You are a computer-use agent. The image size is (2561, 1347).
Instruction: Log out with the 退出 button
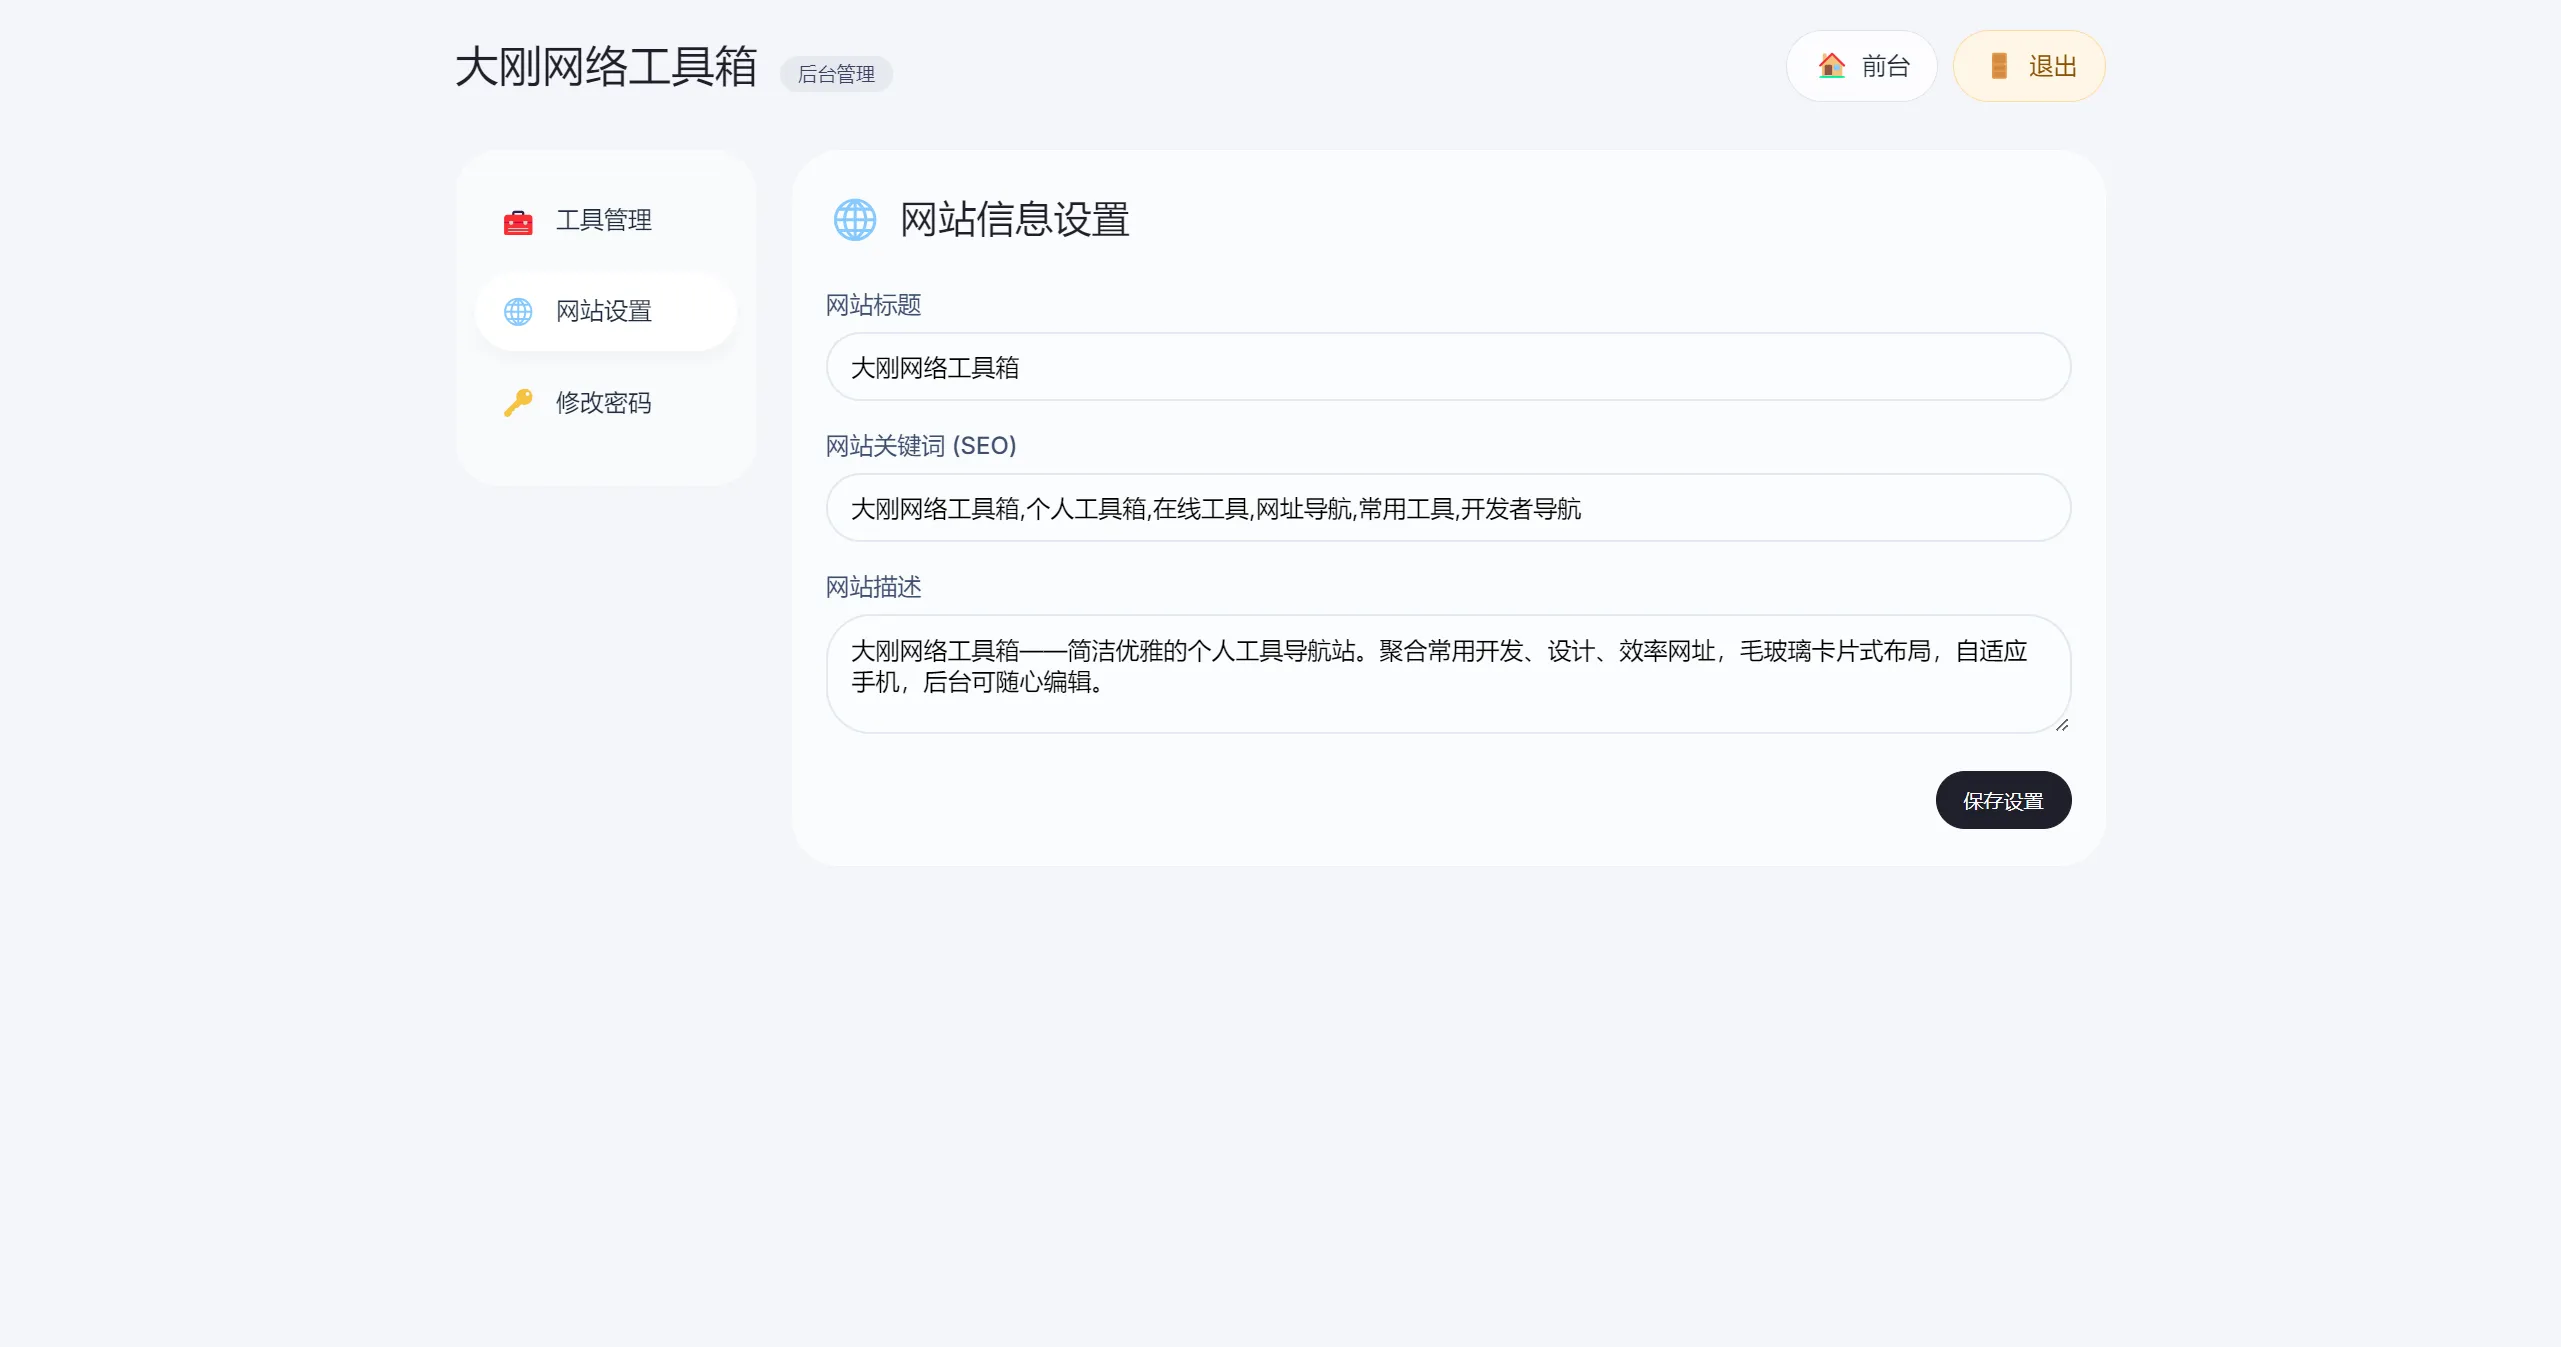pos(2029,66)
